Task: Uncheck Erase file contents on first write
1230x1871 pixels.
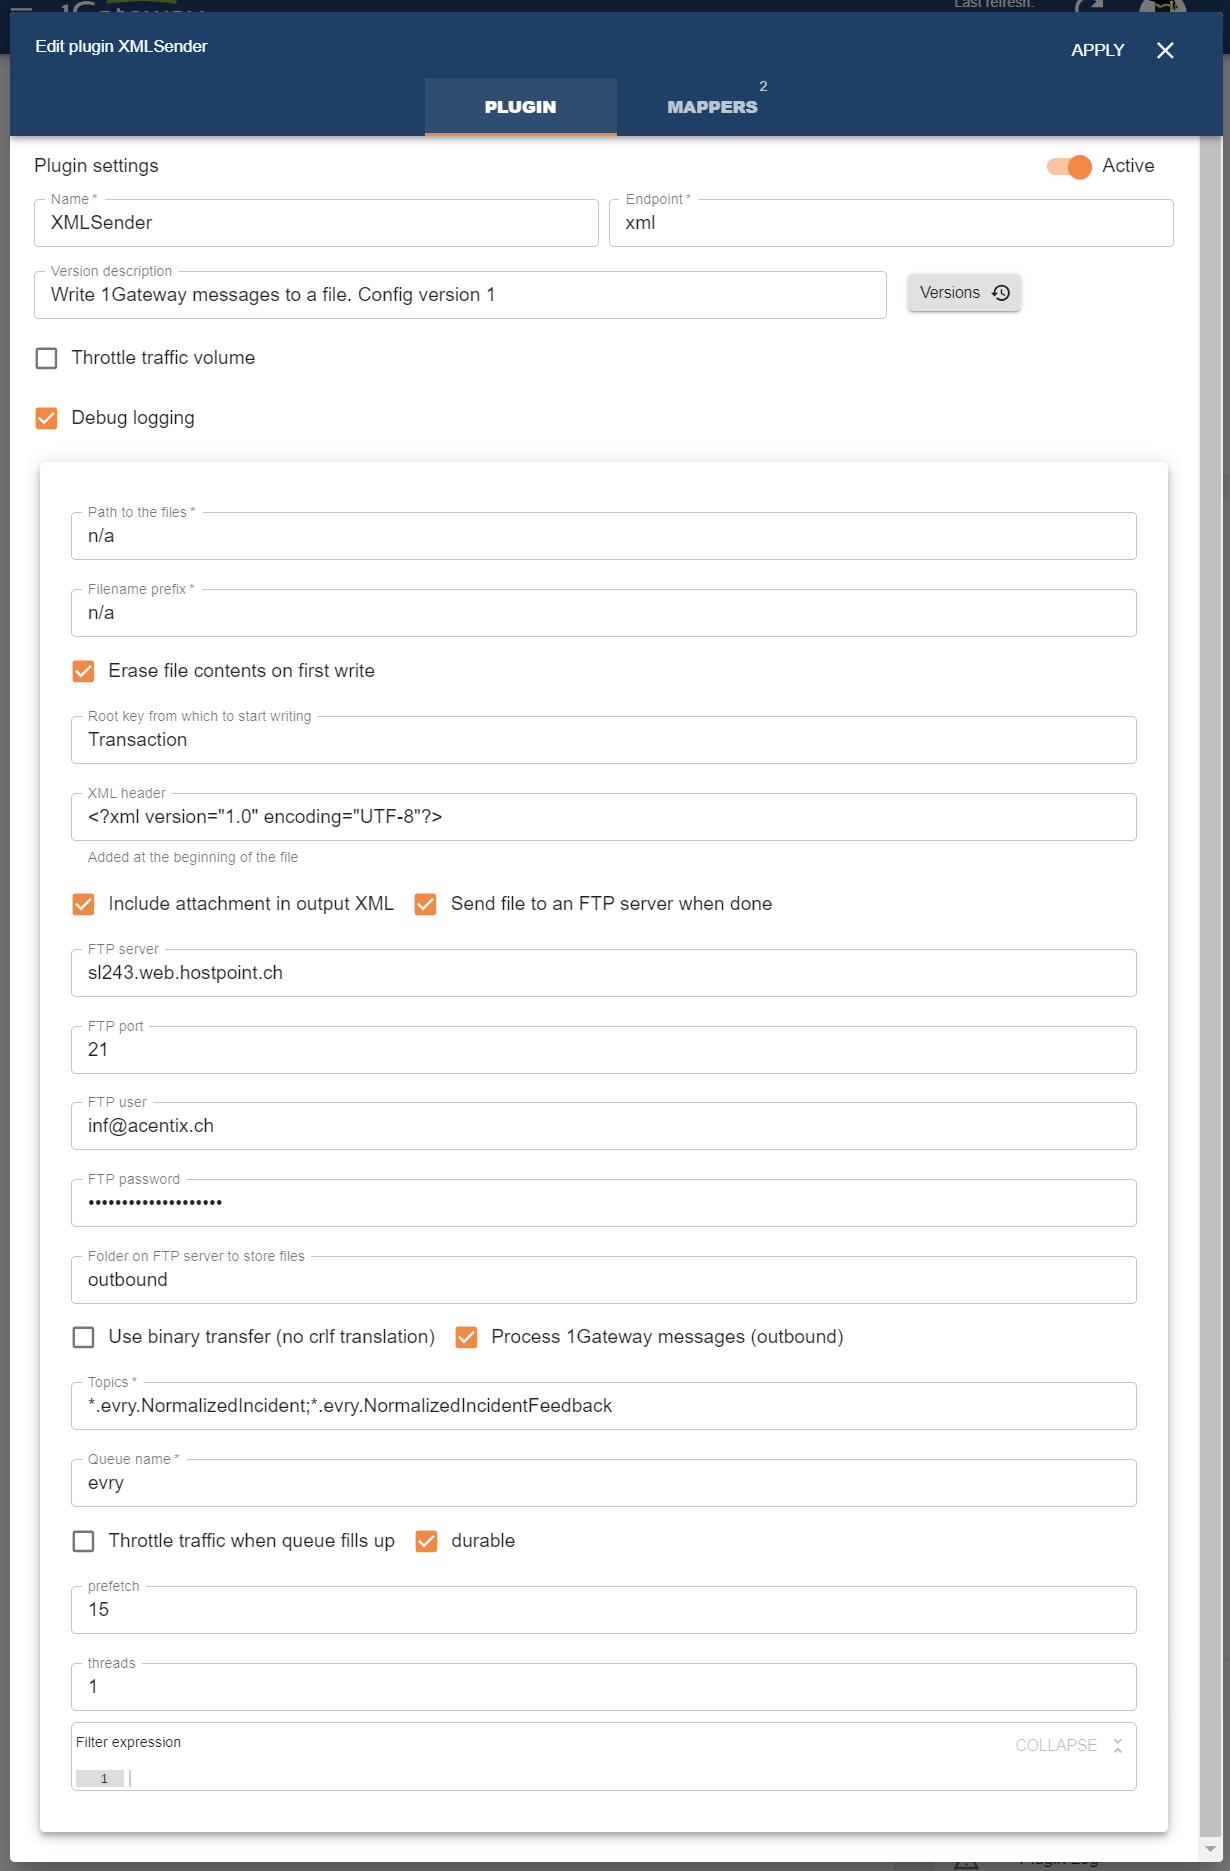Action: (x=84, y=671)
